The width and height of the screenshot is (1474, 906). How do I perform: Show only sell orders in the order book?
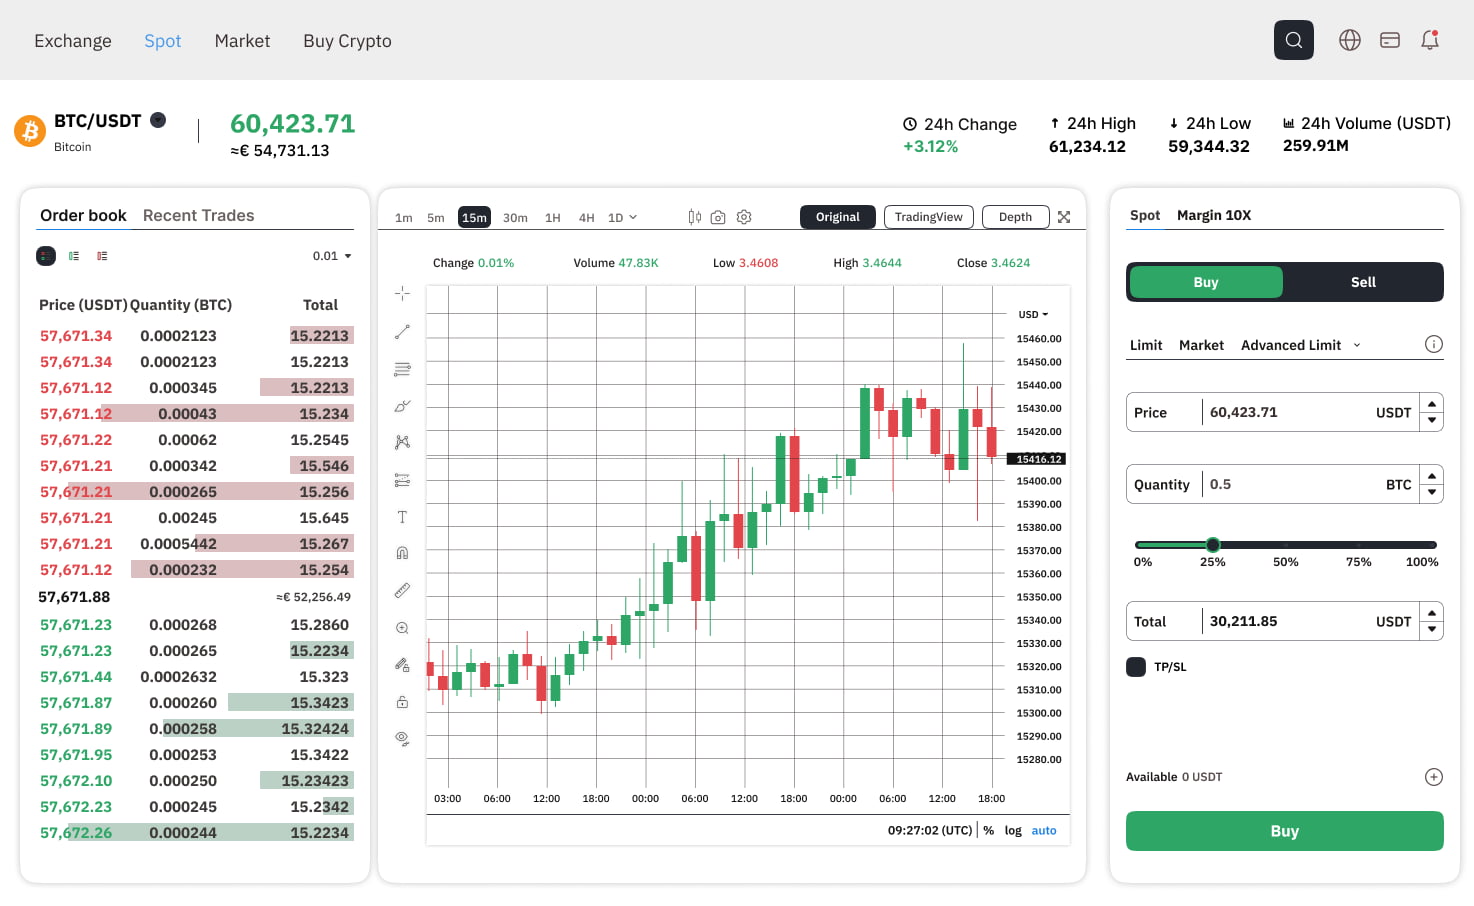101,255
